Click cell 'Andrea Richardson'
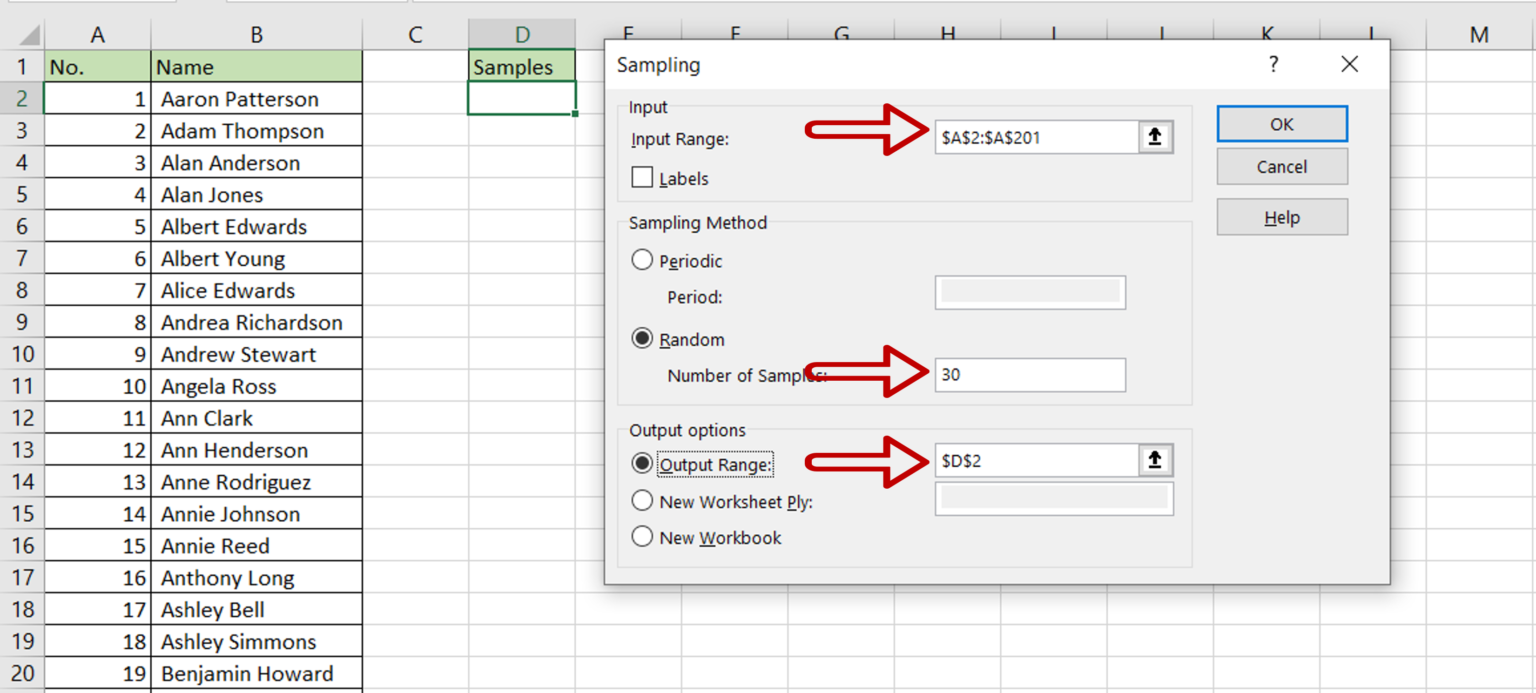This screenshot has height=693, width=1536. (257, 322)
